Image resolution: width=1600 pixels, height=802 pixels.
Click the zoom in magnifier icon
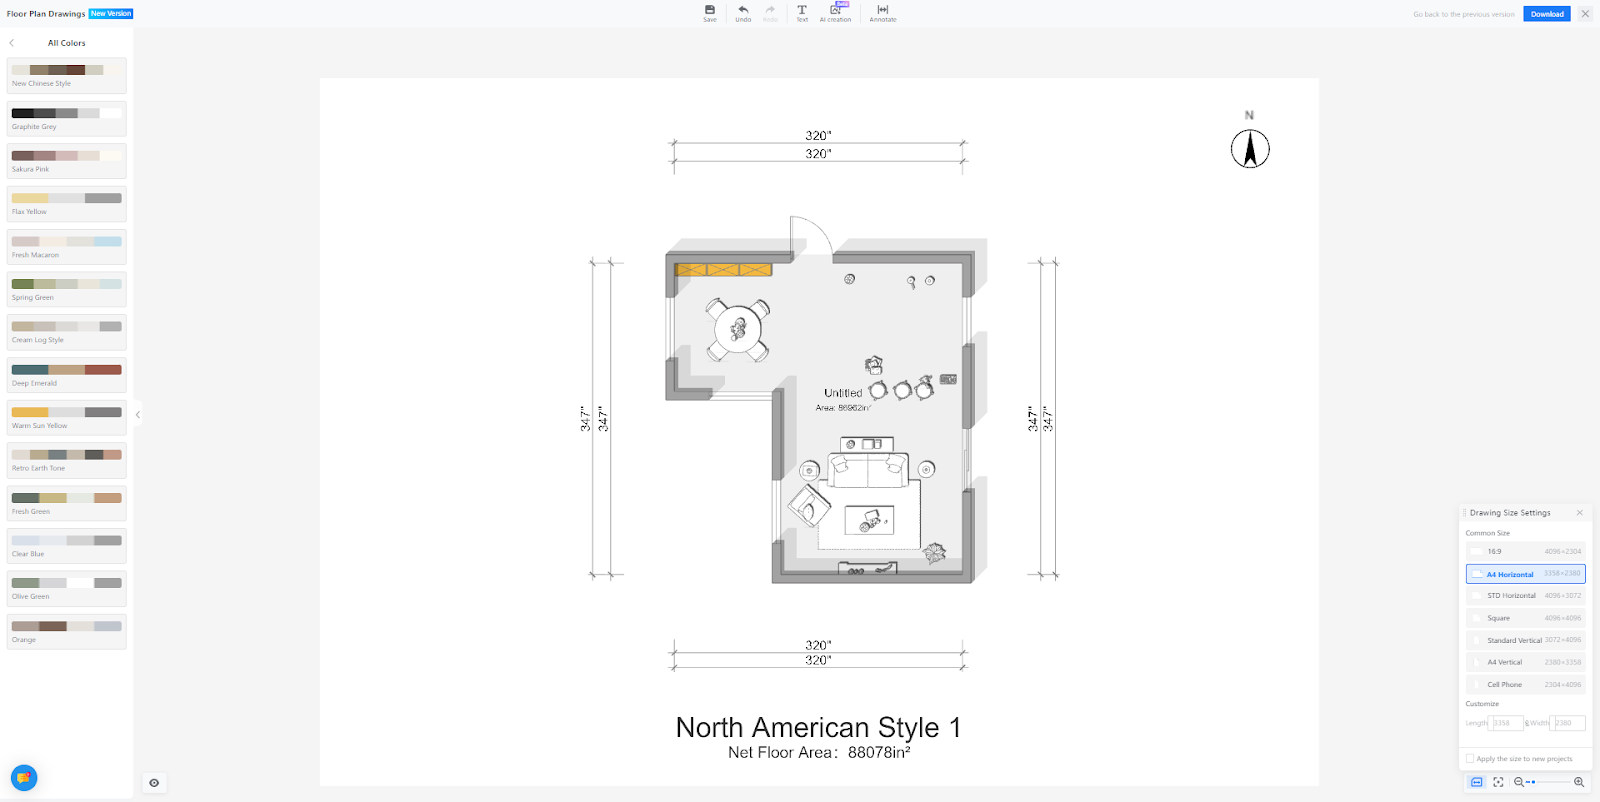point(1579,782)
